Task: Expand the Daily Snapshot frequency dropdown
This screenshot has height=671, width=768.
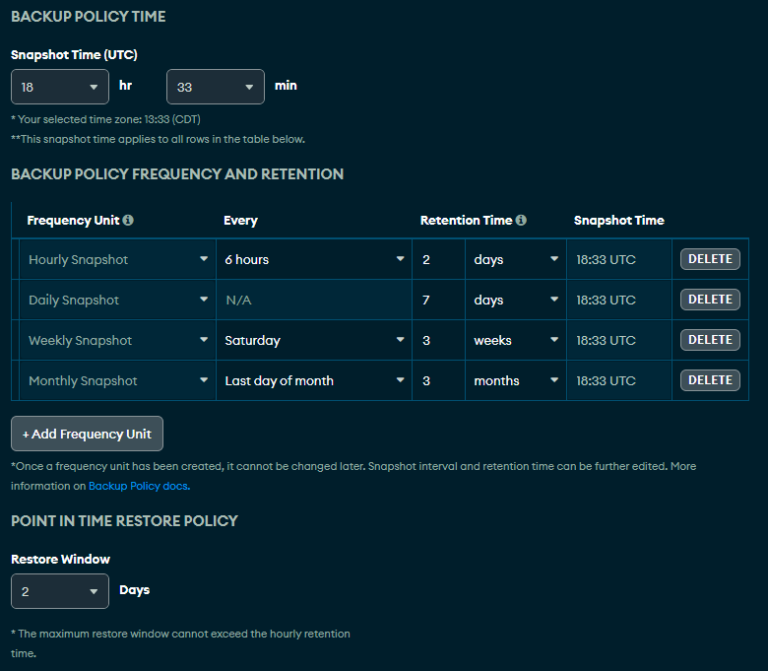Action: (x=117, y=300)
